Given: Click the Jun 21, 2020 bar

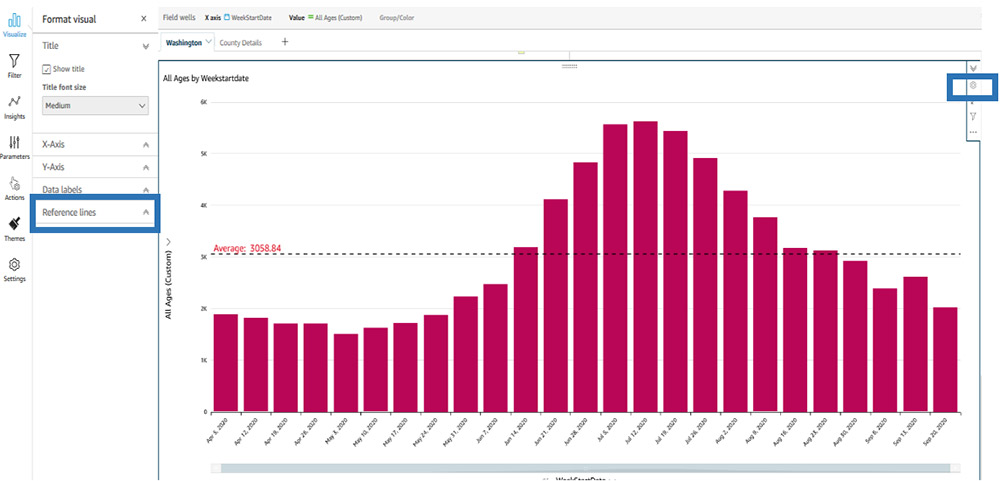Looking at the screenshot, I should pyautogui.click(x=555, y=306).
